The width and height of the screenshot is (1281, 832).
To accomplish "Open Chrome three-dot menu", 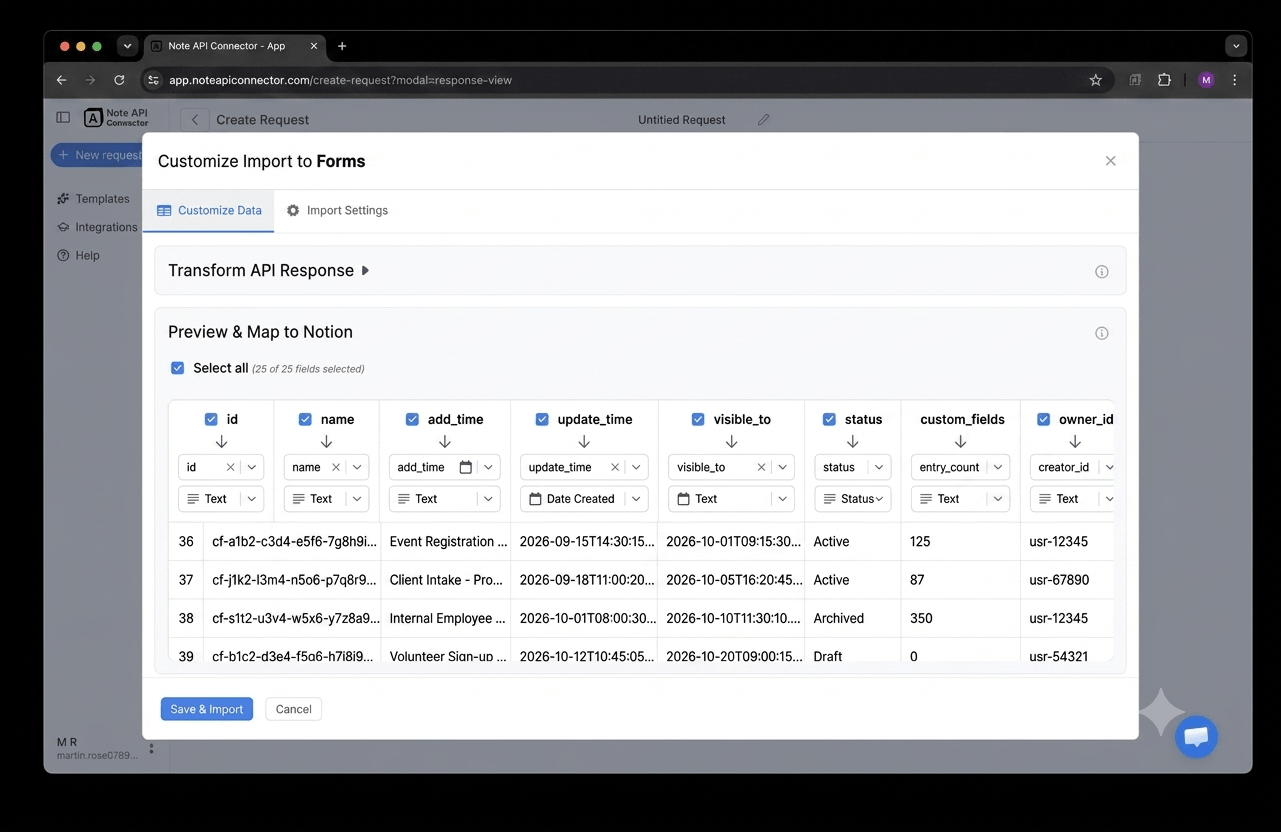I will coord(1234,80).
